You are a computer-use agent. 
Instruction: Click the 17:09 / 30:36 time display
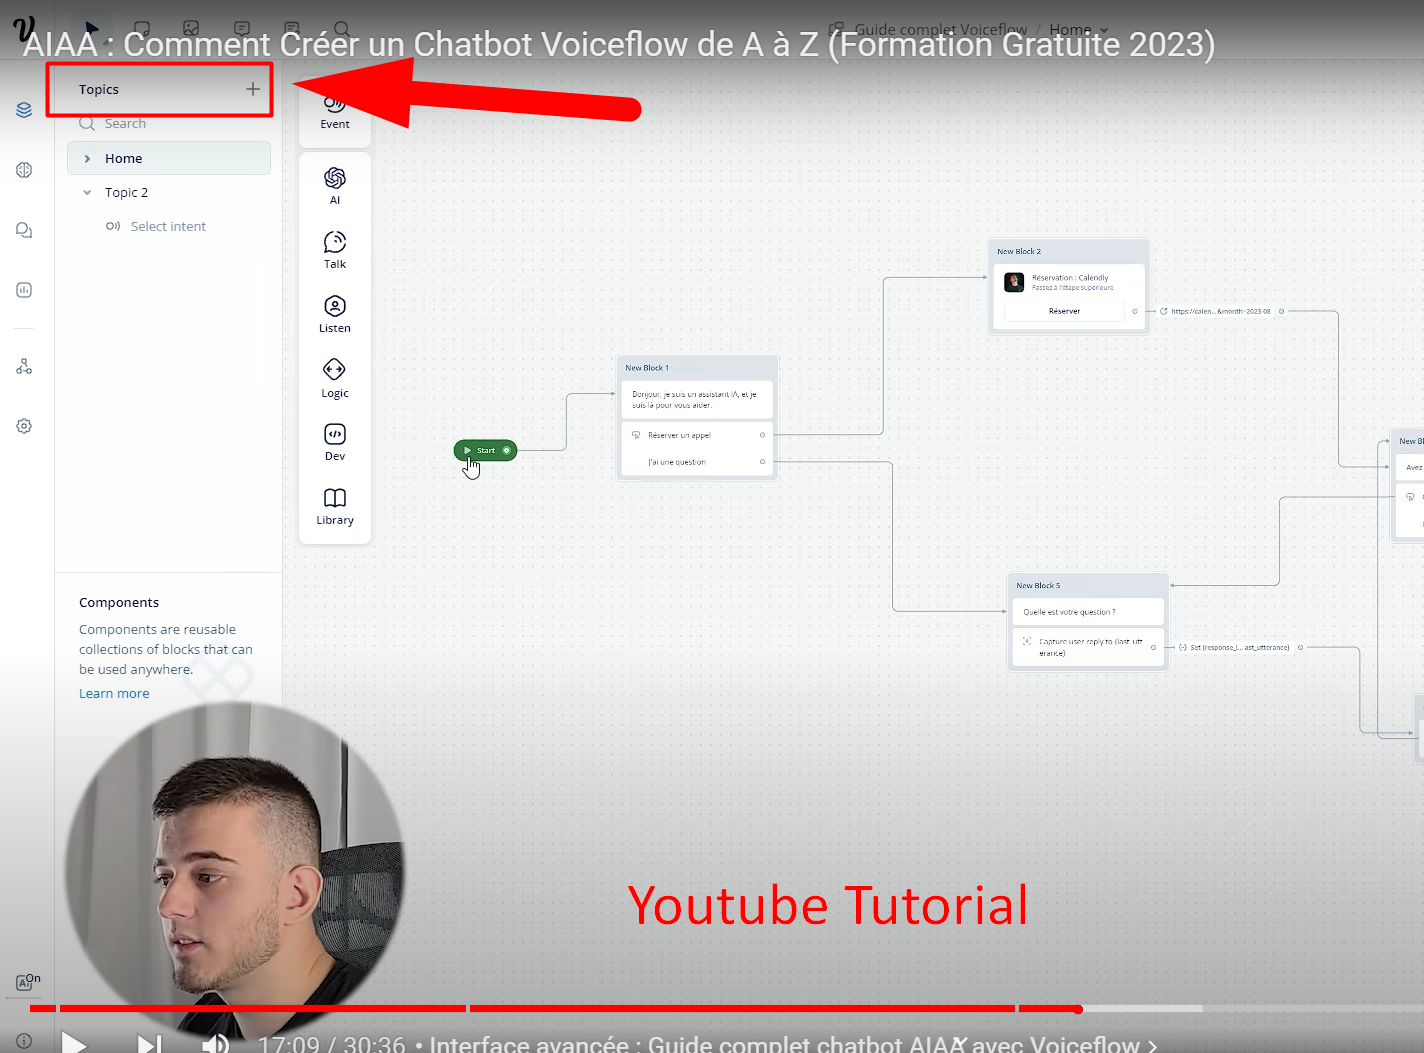click(x=331, y=1044)
